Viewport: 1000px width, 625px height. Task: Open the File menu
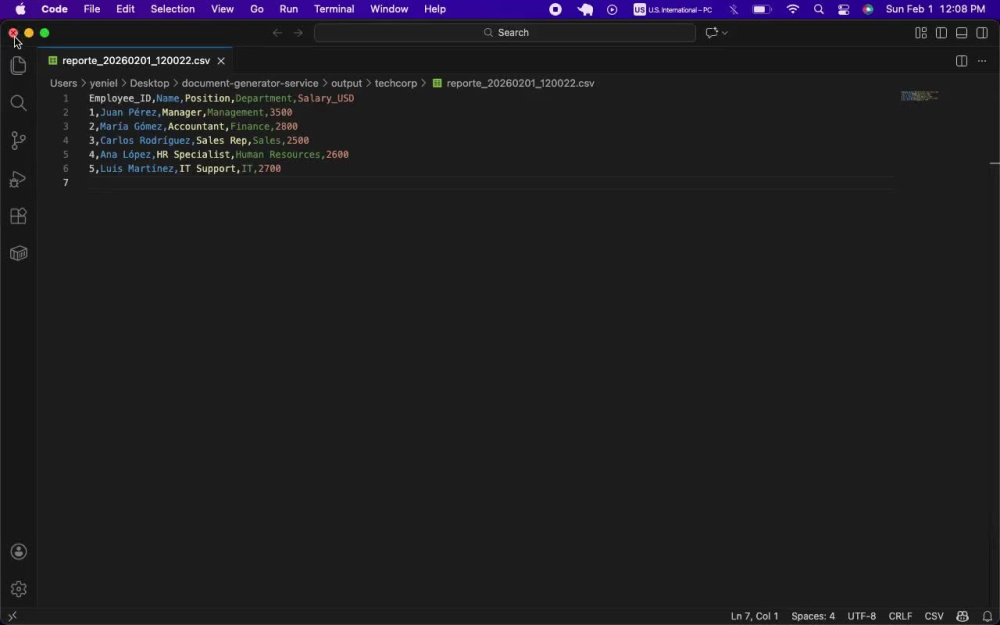[x=92, y=9]
